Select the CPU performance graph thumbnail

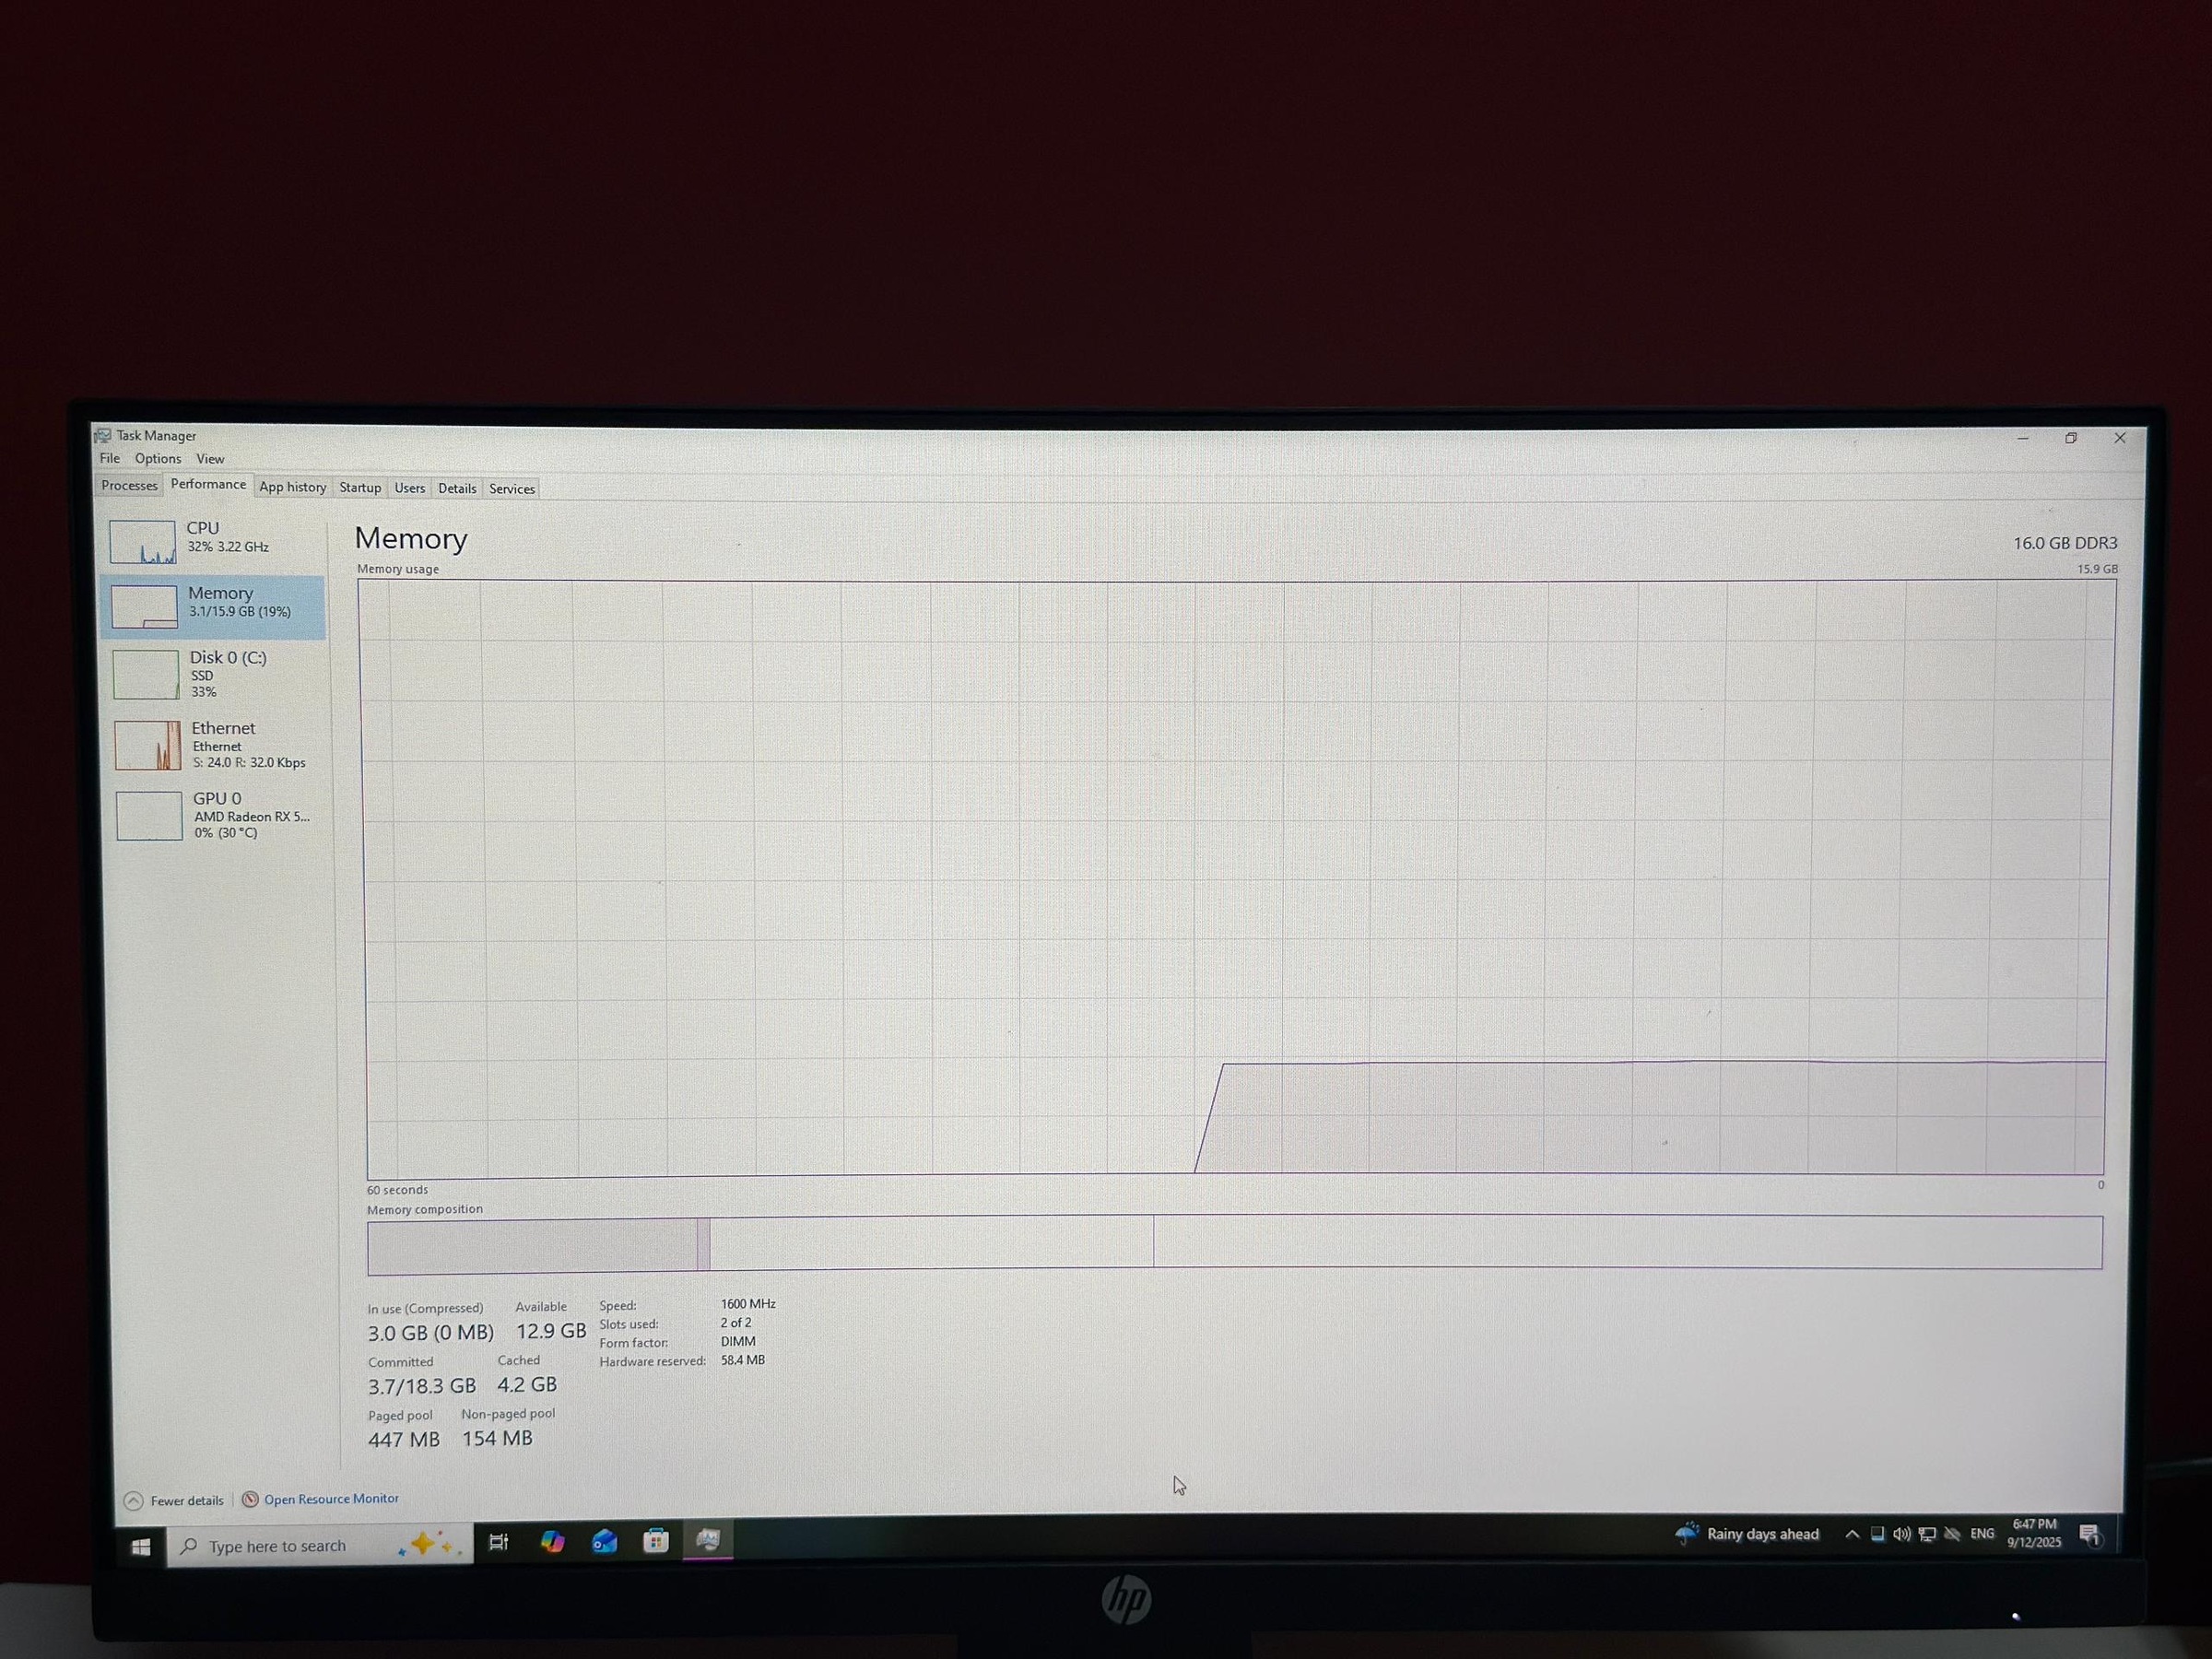click(142, 541)
